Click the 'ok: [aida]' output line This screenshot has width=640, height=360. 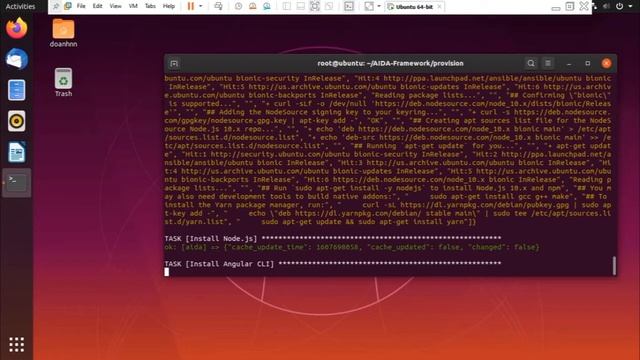pyautogui.click(x=351, y=247)
